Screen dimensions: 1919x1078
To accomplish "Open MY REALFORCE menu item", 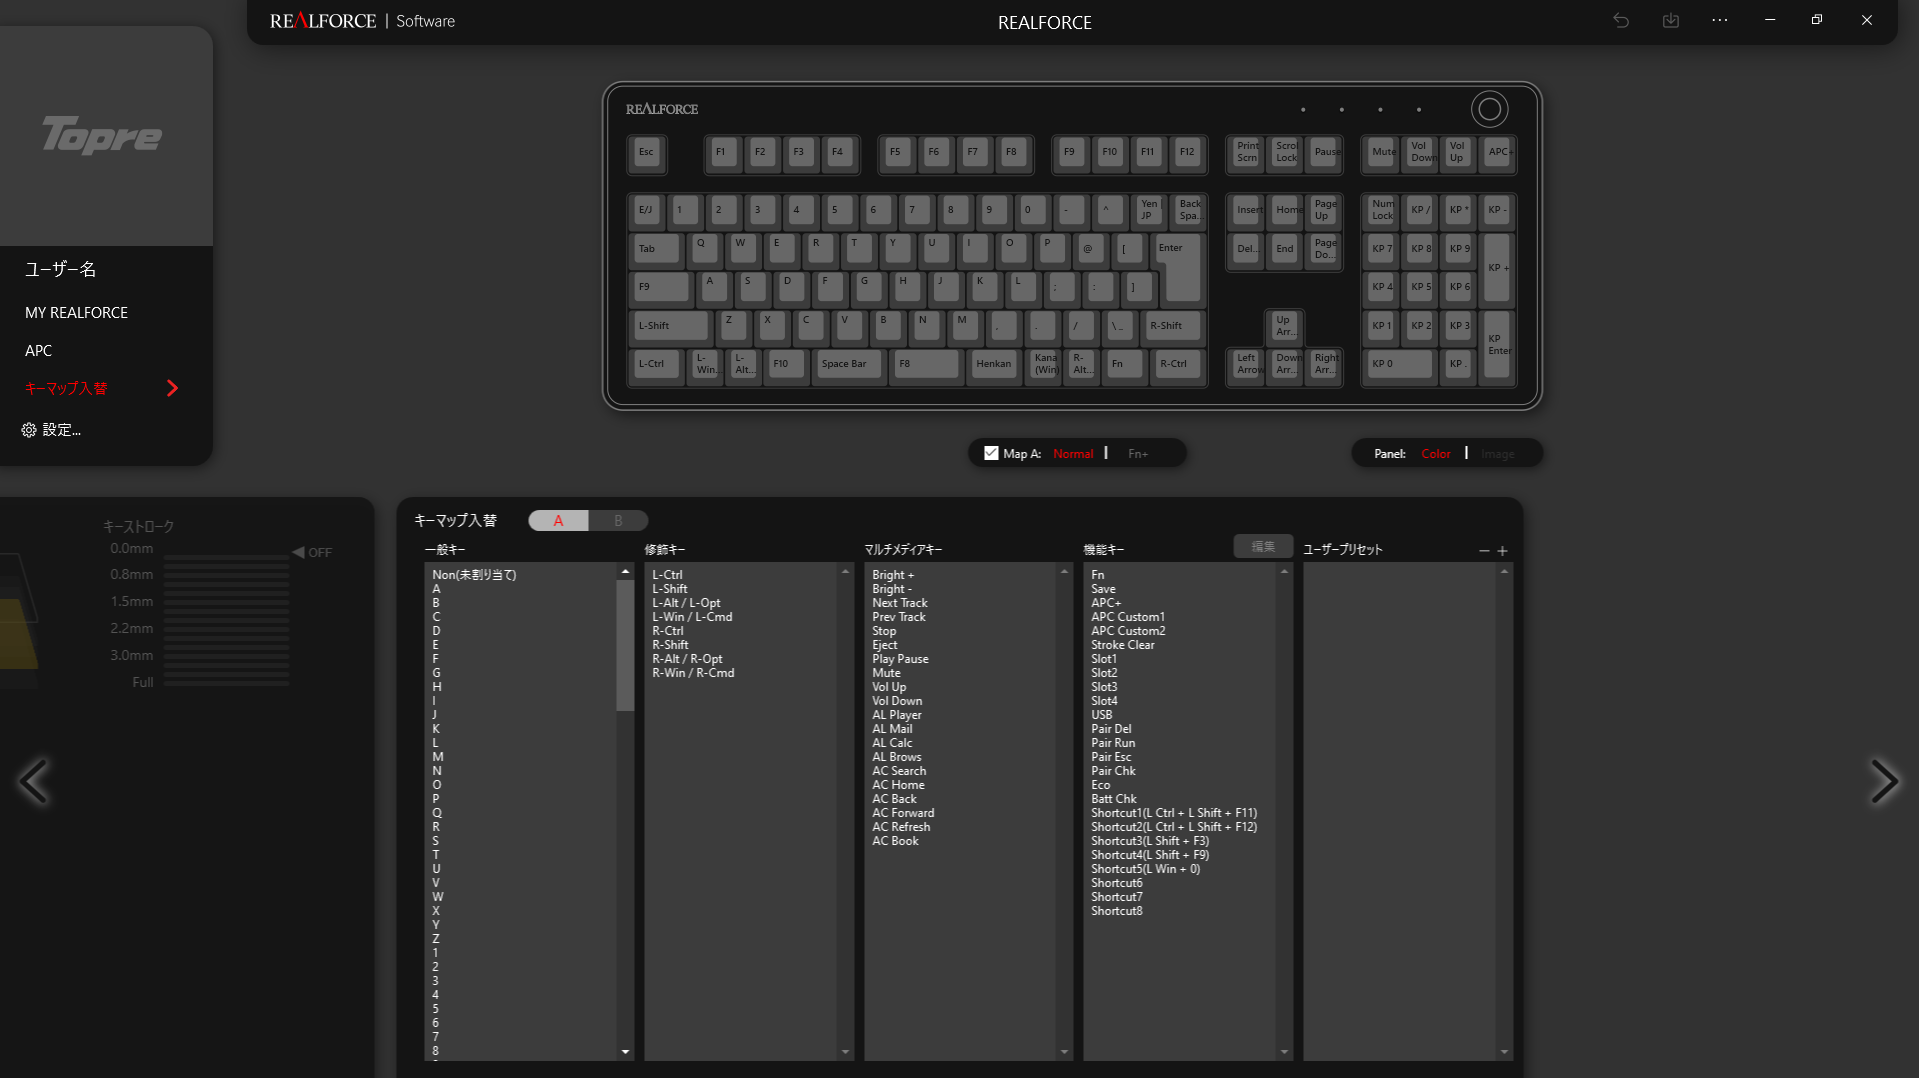I will pos(76,313).
